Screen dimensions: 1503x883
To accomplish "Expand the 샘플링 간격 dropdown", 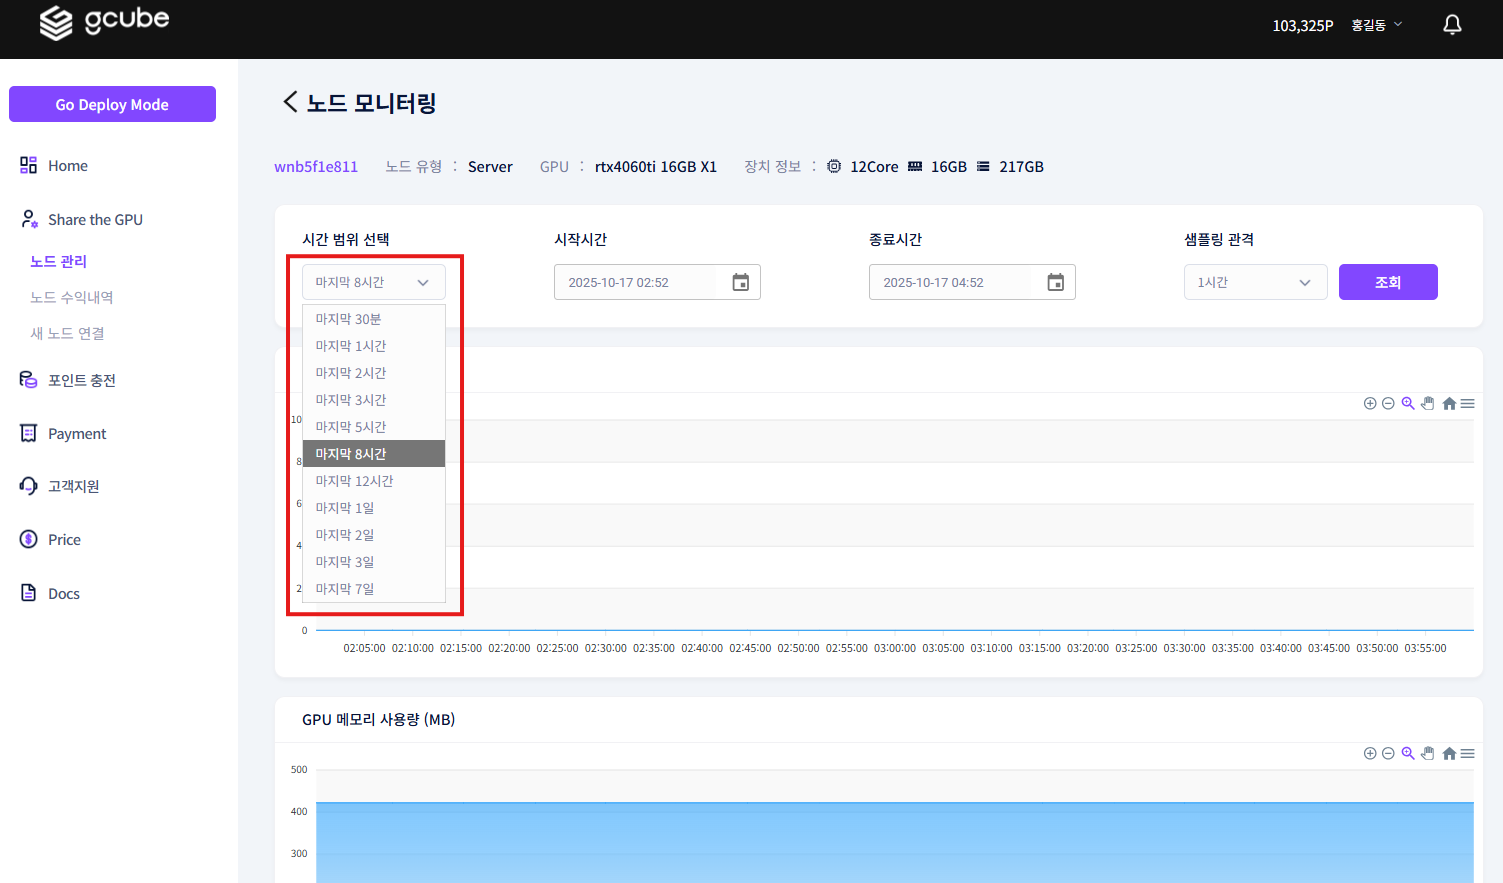I will [x=1255, y=283].
